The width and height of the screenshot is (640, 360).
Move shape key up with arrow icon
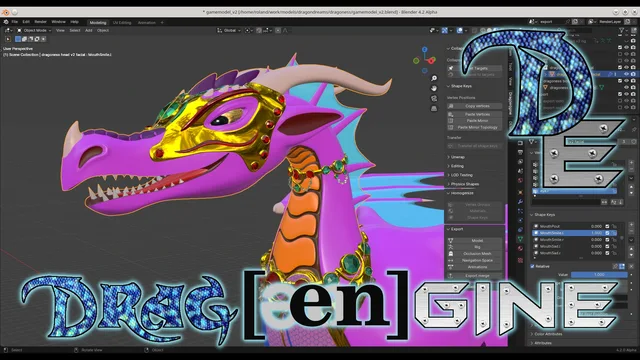click(631, 249)
